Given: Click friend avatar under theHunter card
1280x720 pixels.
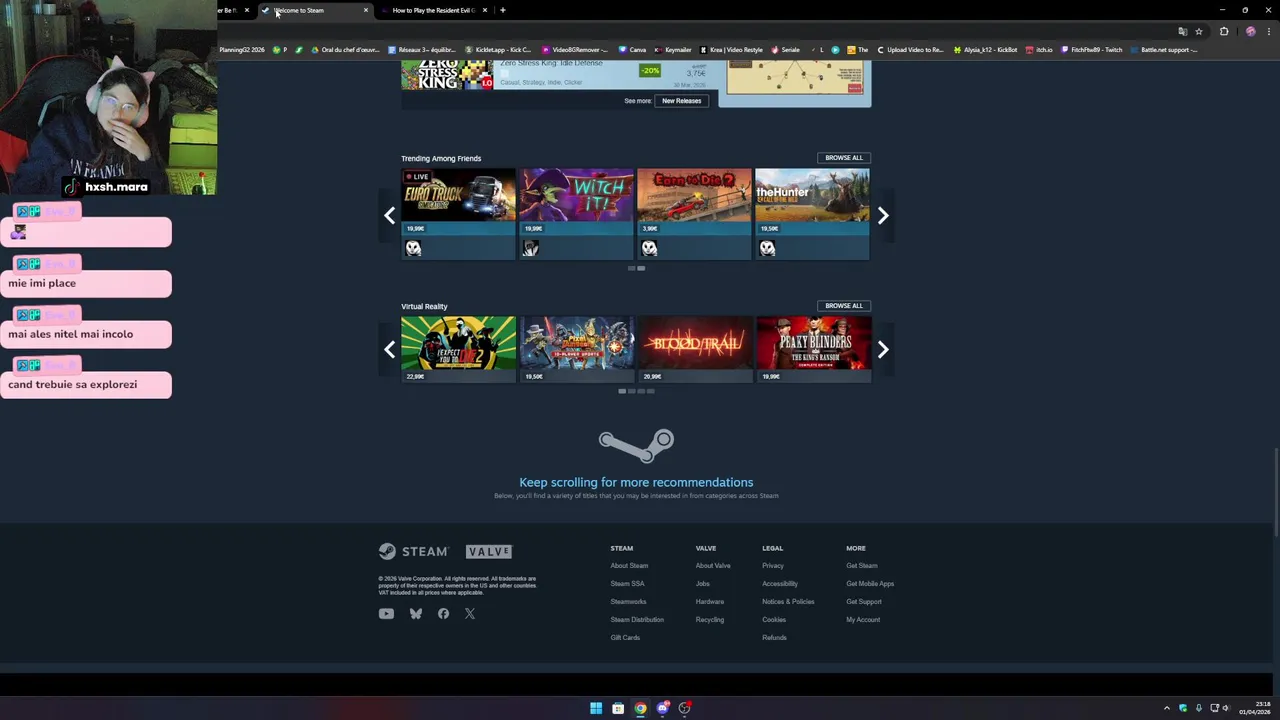Looking at the screenshot, I should click(767, 248).
